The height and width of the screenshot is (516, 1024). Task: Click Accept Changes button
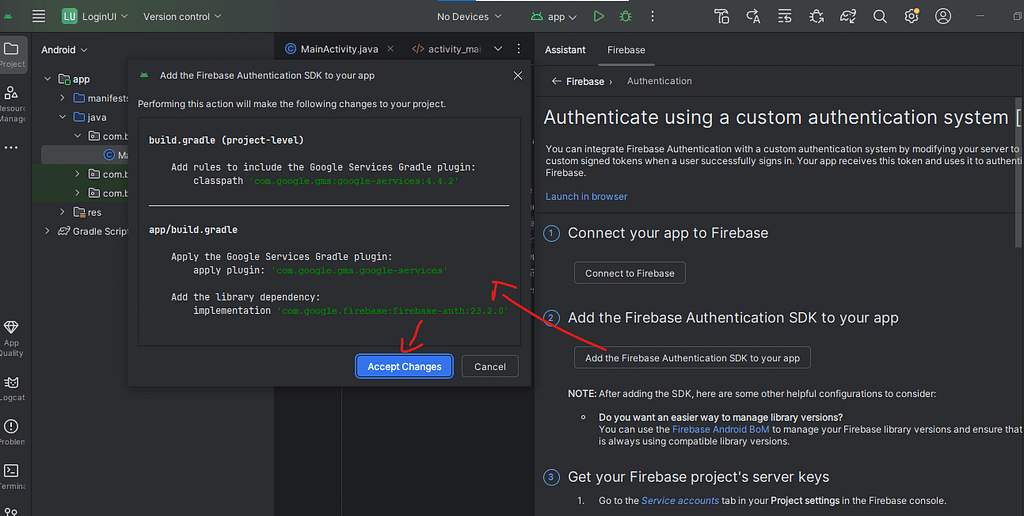404,366
